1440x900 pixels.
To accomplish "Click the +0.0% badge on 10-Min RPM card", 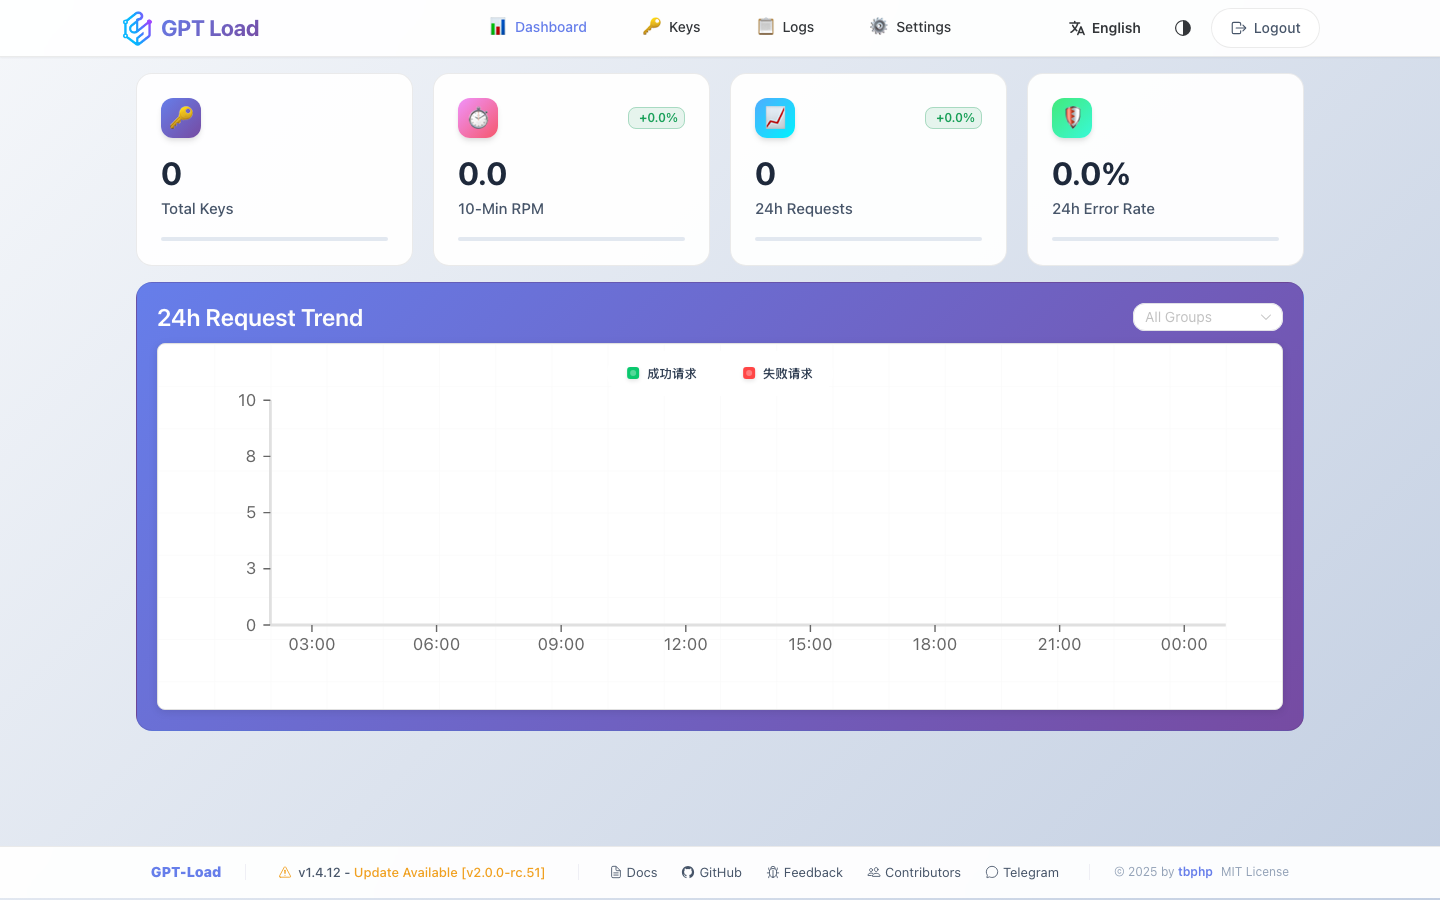I will [x=657, y=118].
